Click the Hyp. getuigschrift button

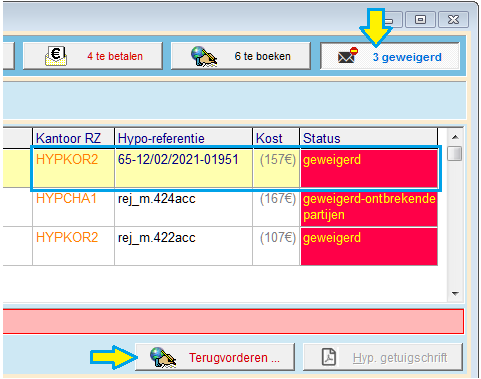pyautogui.click(x=383, y=357)
